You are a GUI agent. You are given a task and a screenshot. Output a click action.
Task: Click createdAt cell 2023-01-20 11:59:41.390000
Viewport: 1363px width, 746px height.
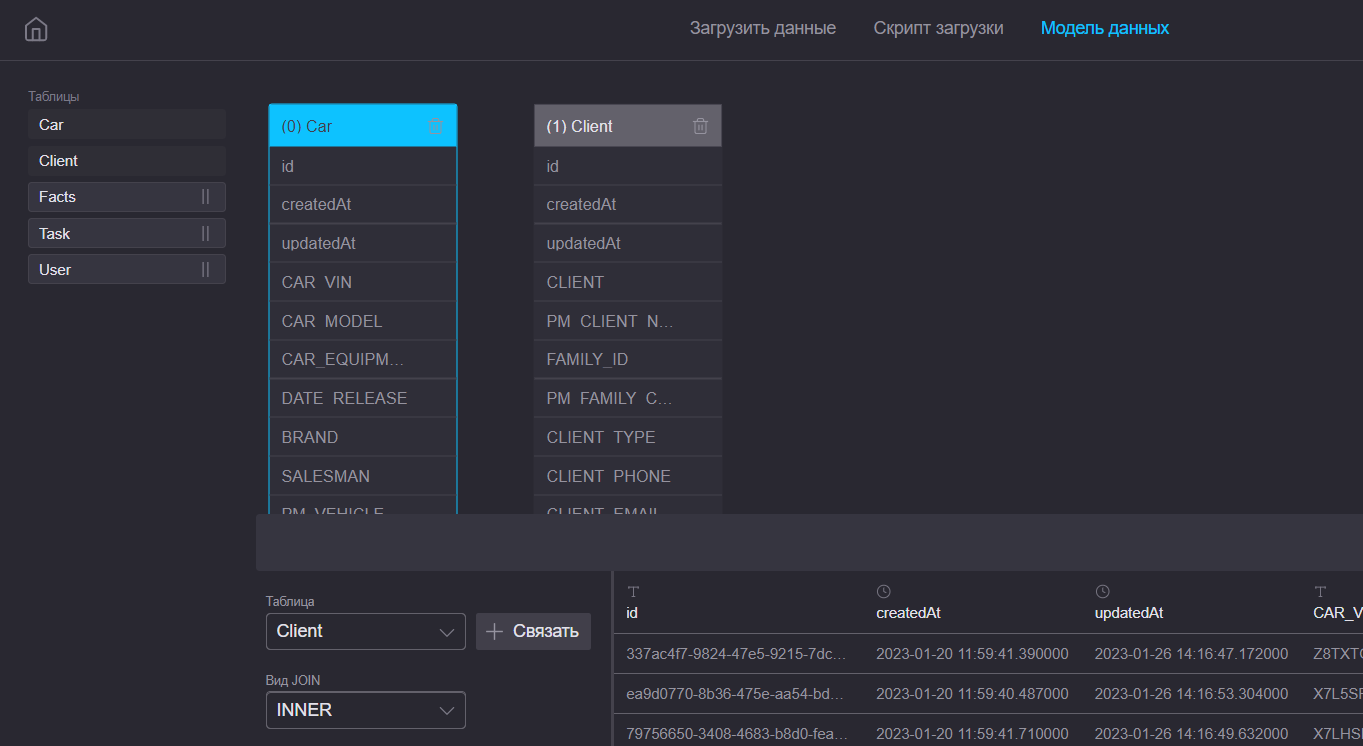click(972, 654)
